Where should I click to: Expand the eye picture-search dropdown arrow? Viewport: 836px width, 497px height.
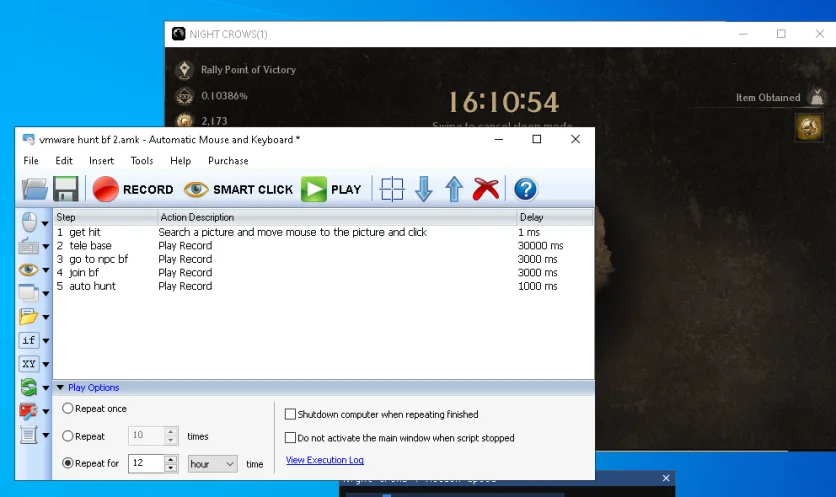45,270
